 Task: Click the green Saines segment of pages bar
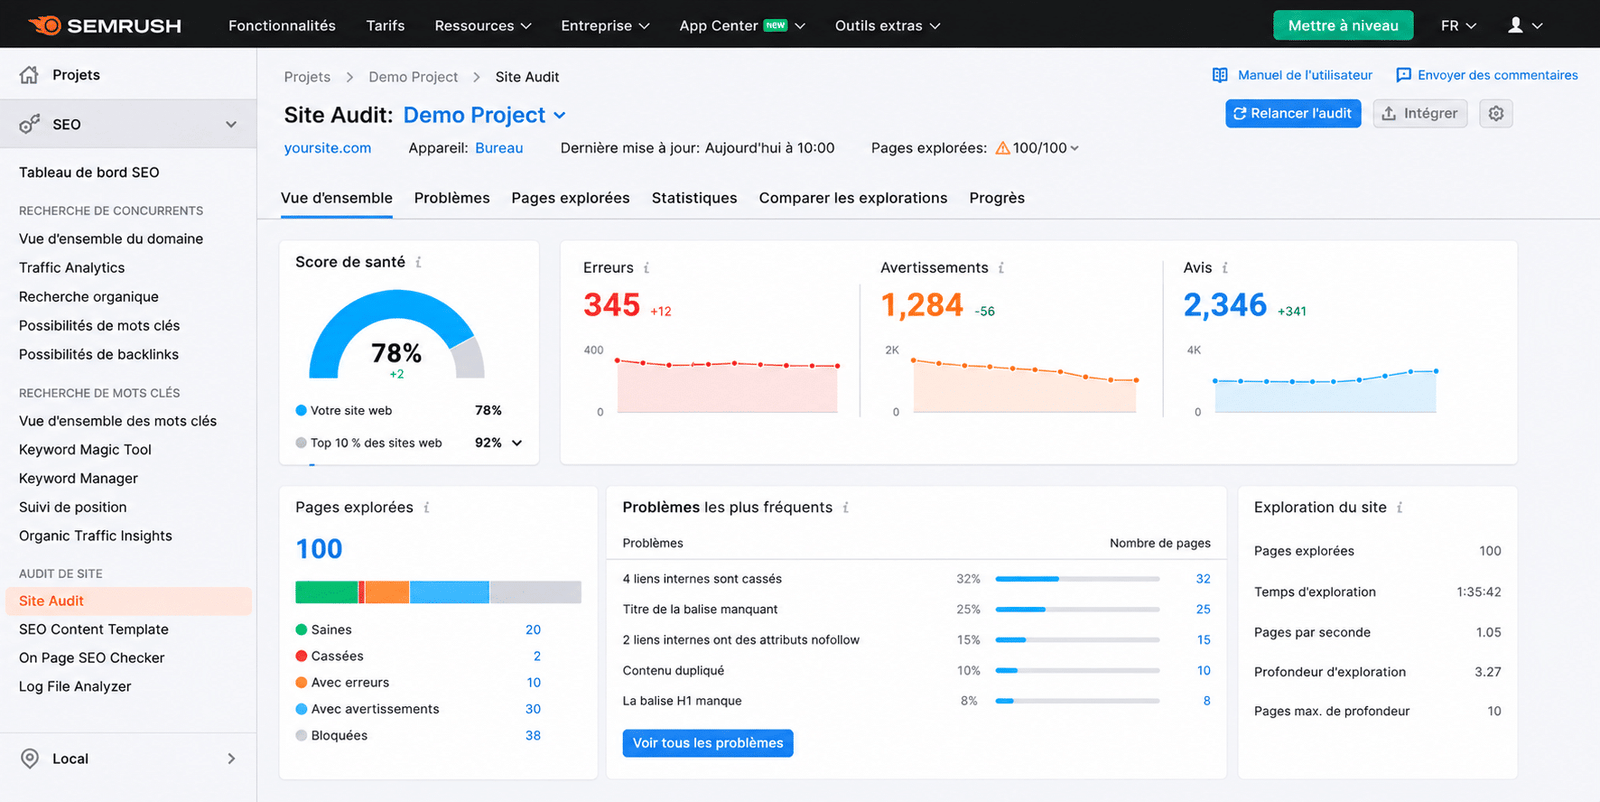pos(327,592)
